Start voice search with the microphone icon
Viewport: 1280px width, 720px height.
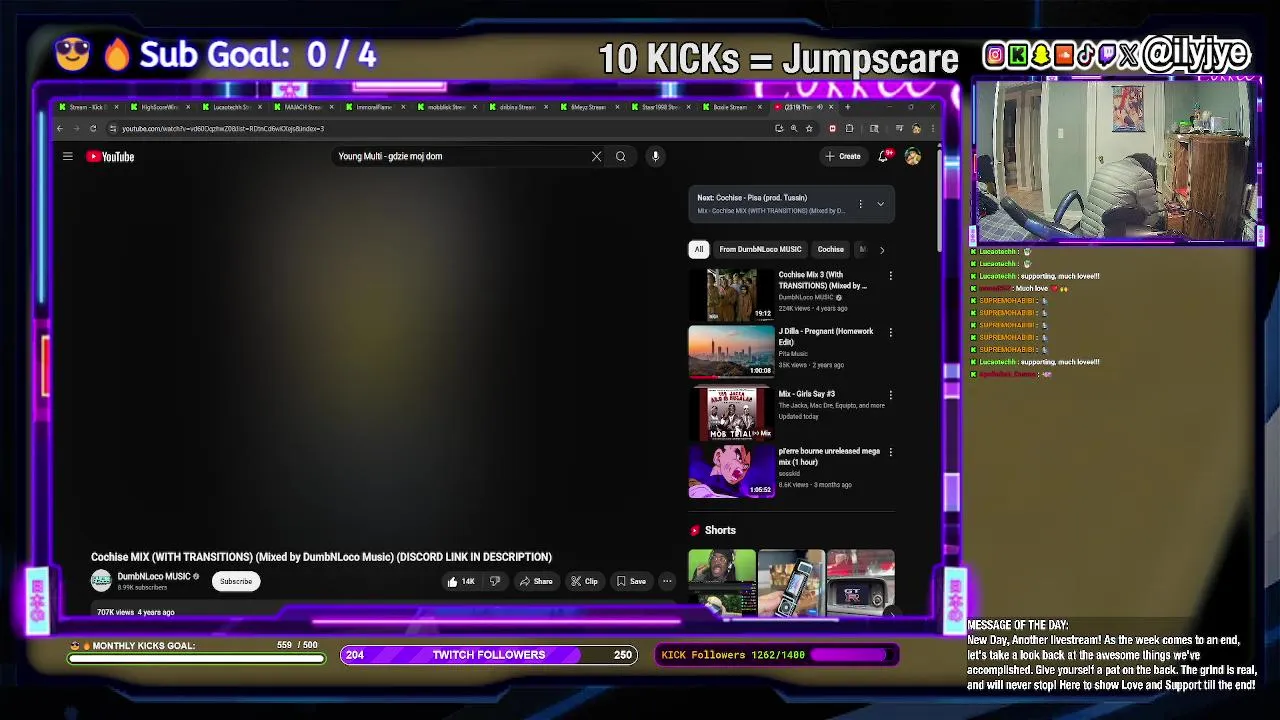(x=655, y=156)
